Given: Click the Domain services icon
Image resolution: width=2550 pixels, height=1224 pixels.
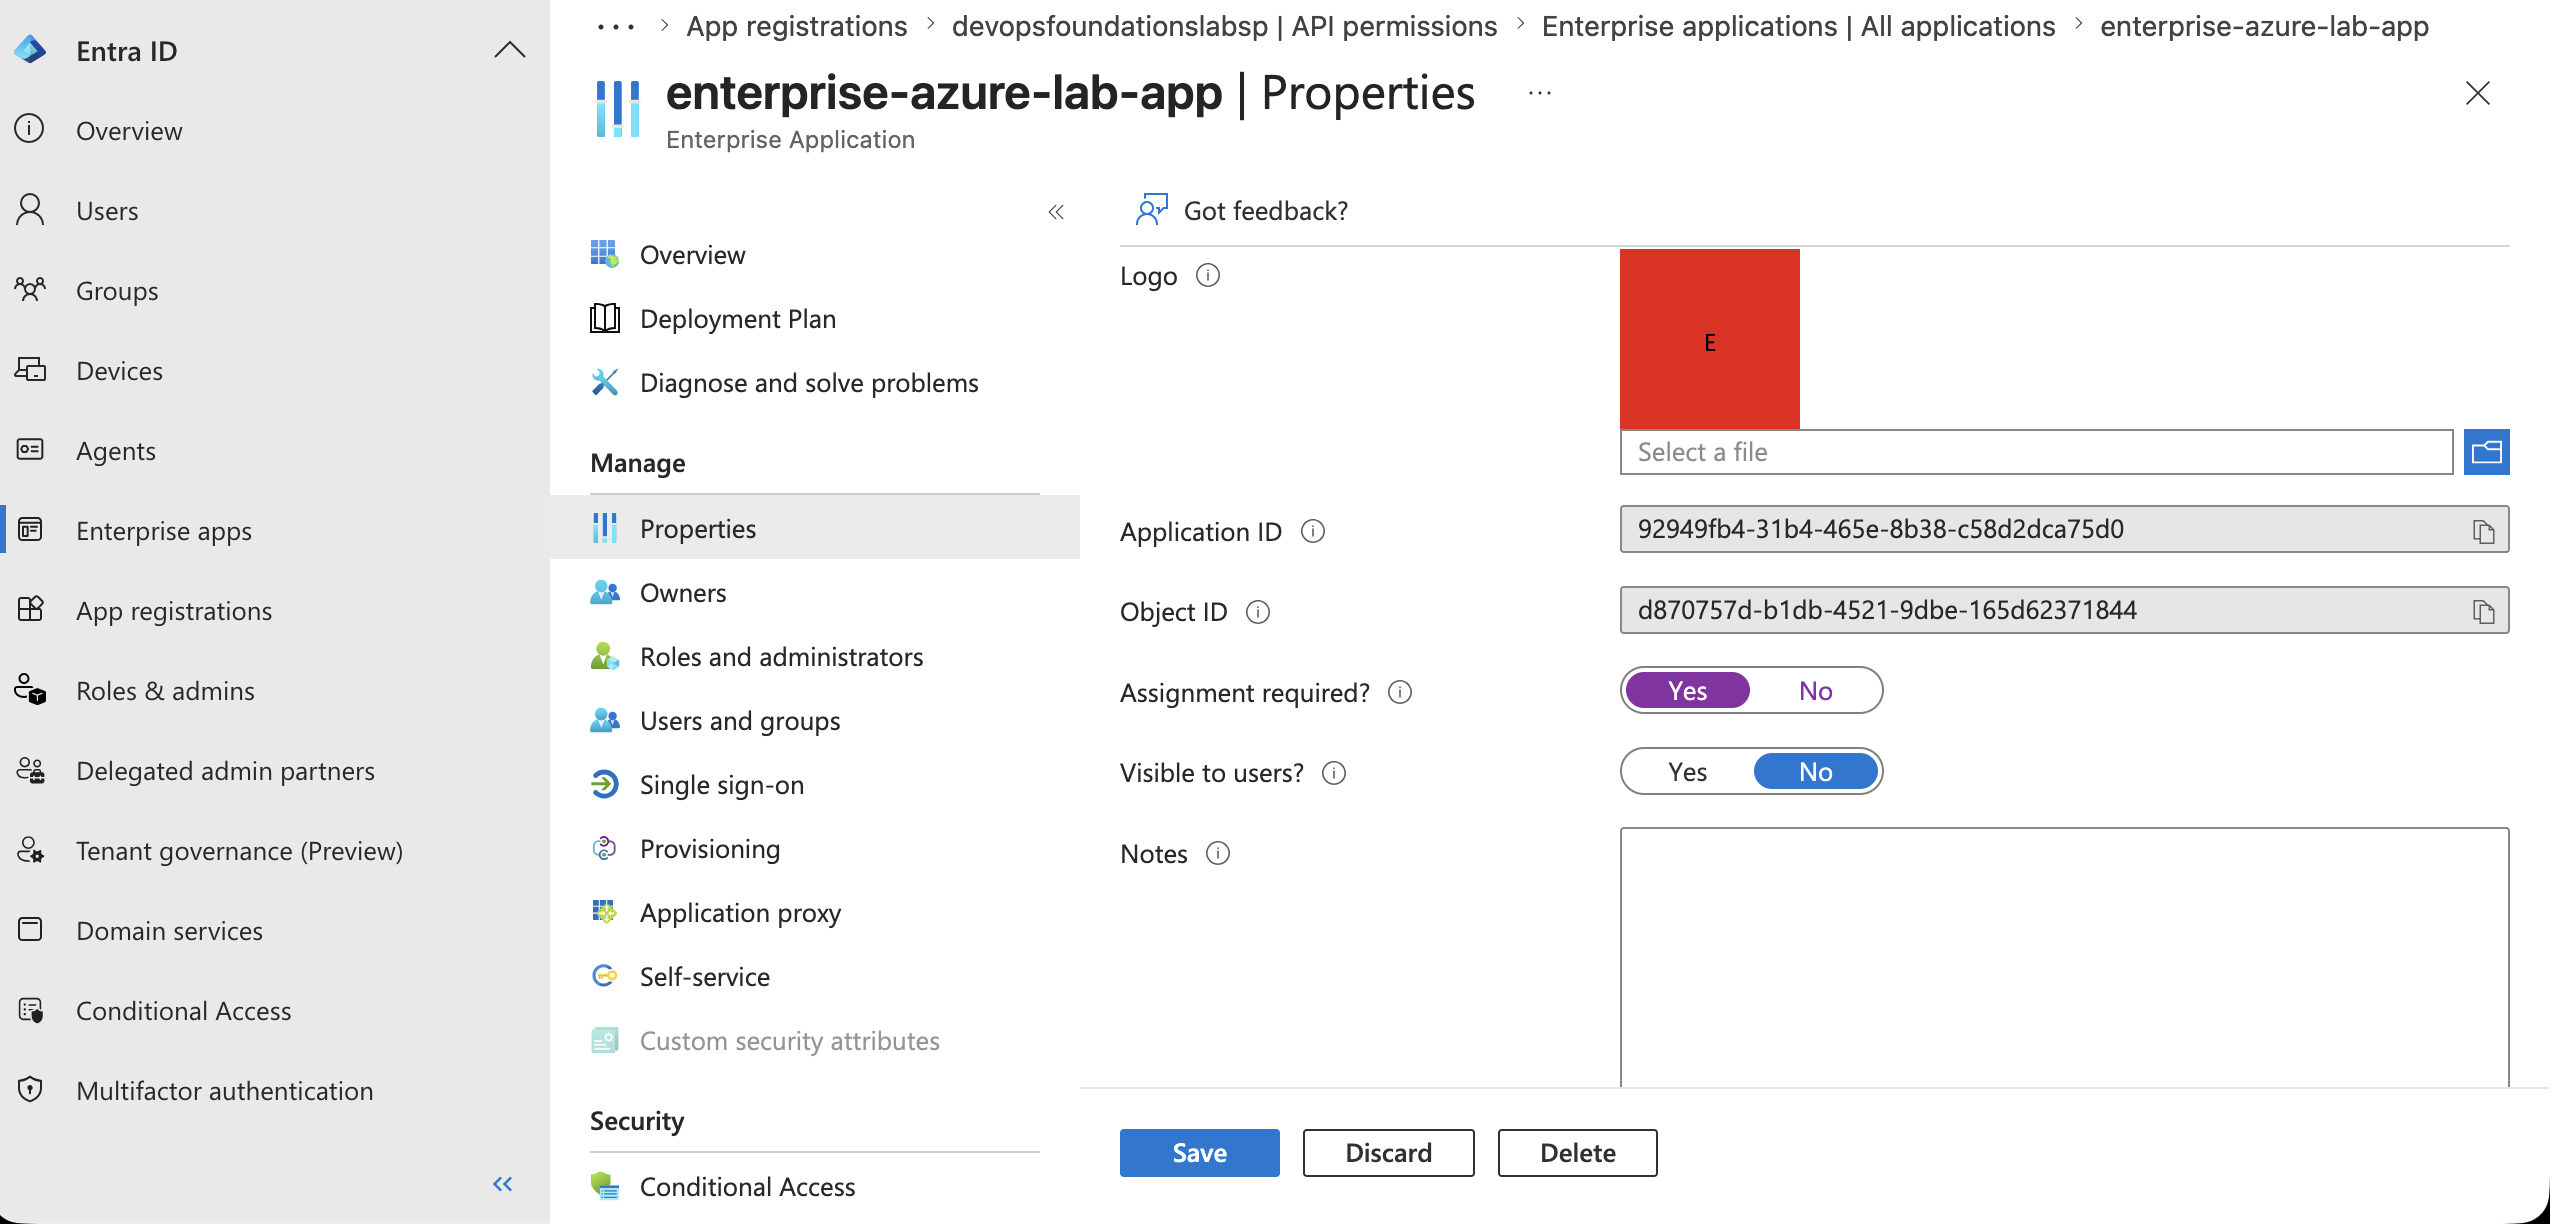Looking at the screenshot, I should tap(30, 930).
